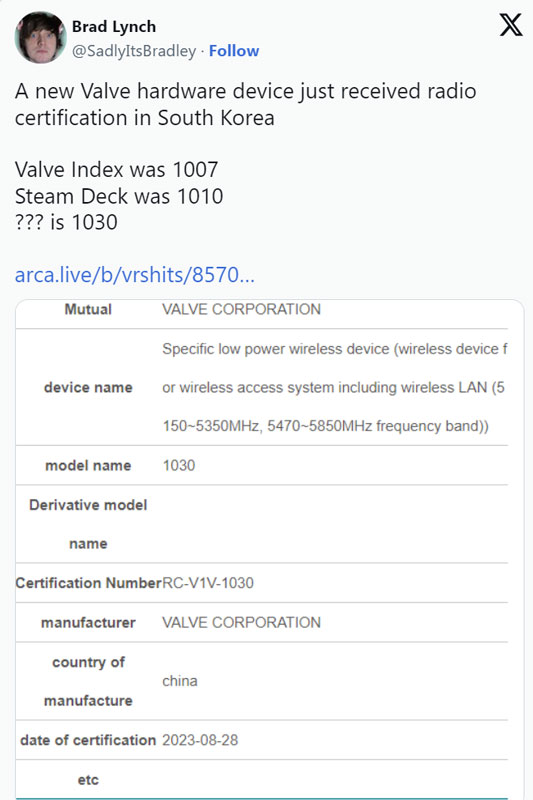Click the model name row label
This screenshot has width=533, height=800.
88,465
